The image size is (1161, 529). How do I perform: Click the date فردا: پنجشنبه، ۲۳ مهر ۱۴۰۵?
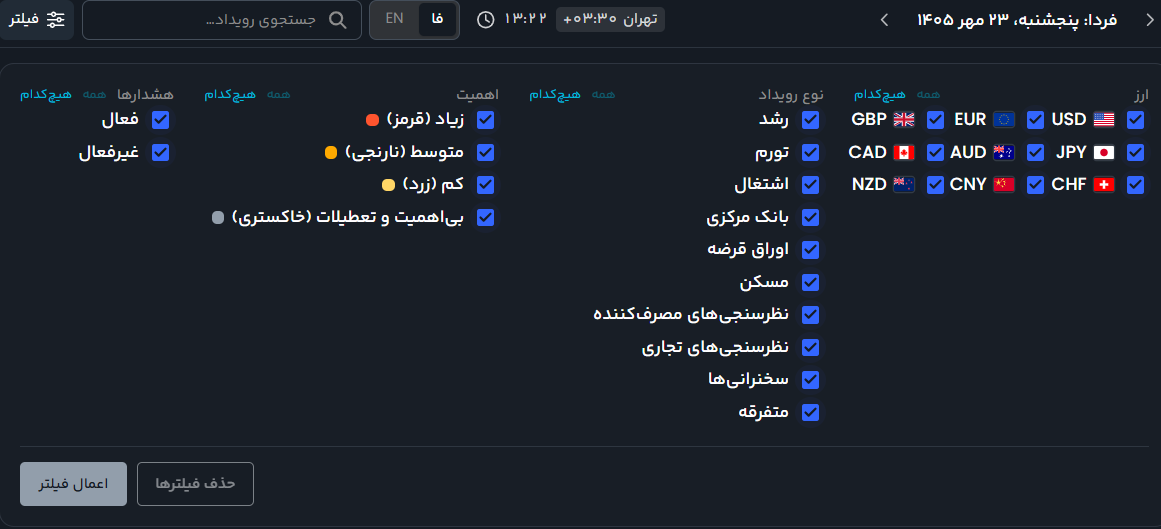pos(1017,19)
